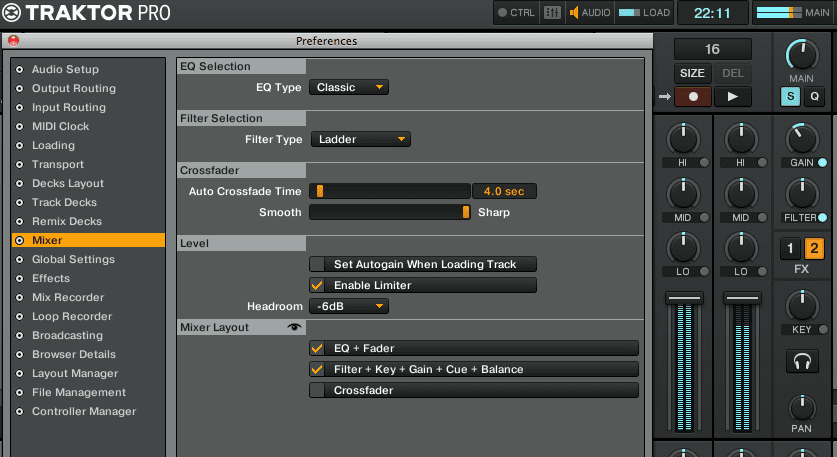Check the Crossfader layout option

(317, 390)
